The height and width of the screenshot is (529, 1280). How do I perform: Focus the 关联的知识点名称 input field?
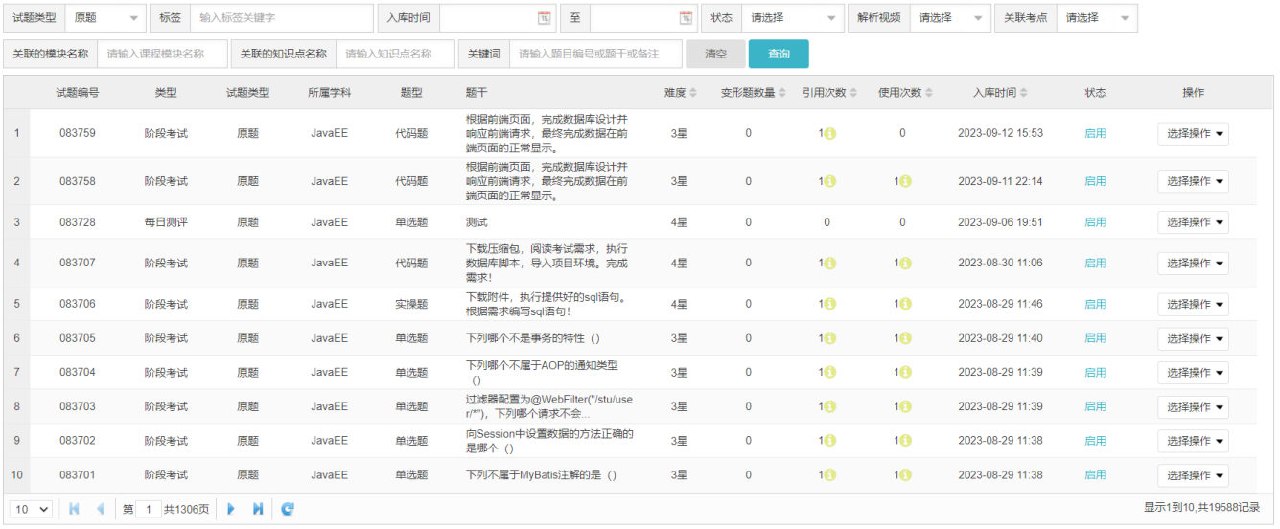395,53
